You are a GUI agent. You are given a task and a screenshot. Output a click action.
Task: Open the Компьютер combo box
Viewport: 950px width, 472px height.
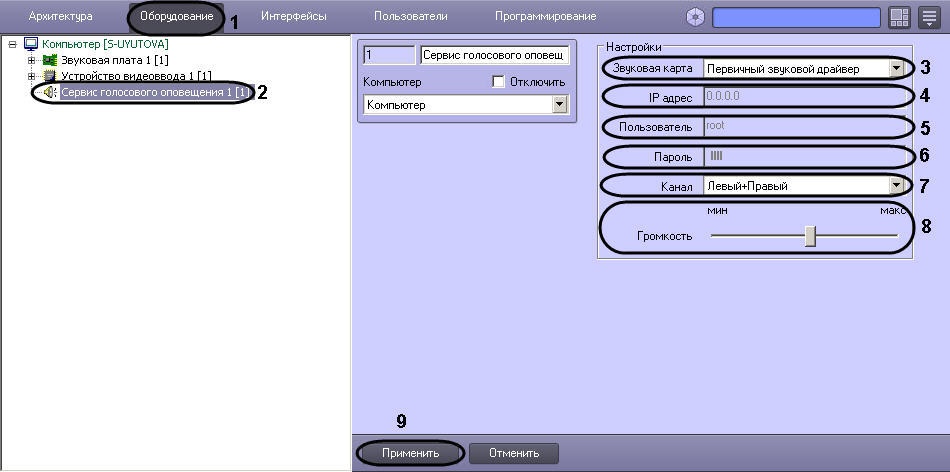point(559,104)
